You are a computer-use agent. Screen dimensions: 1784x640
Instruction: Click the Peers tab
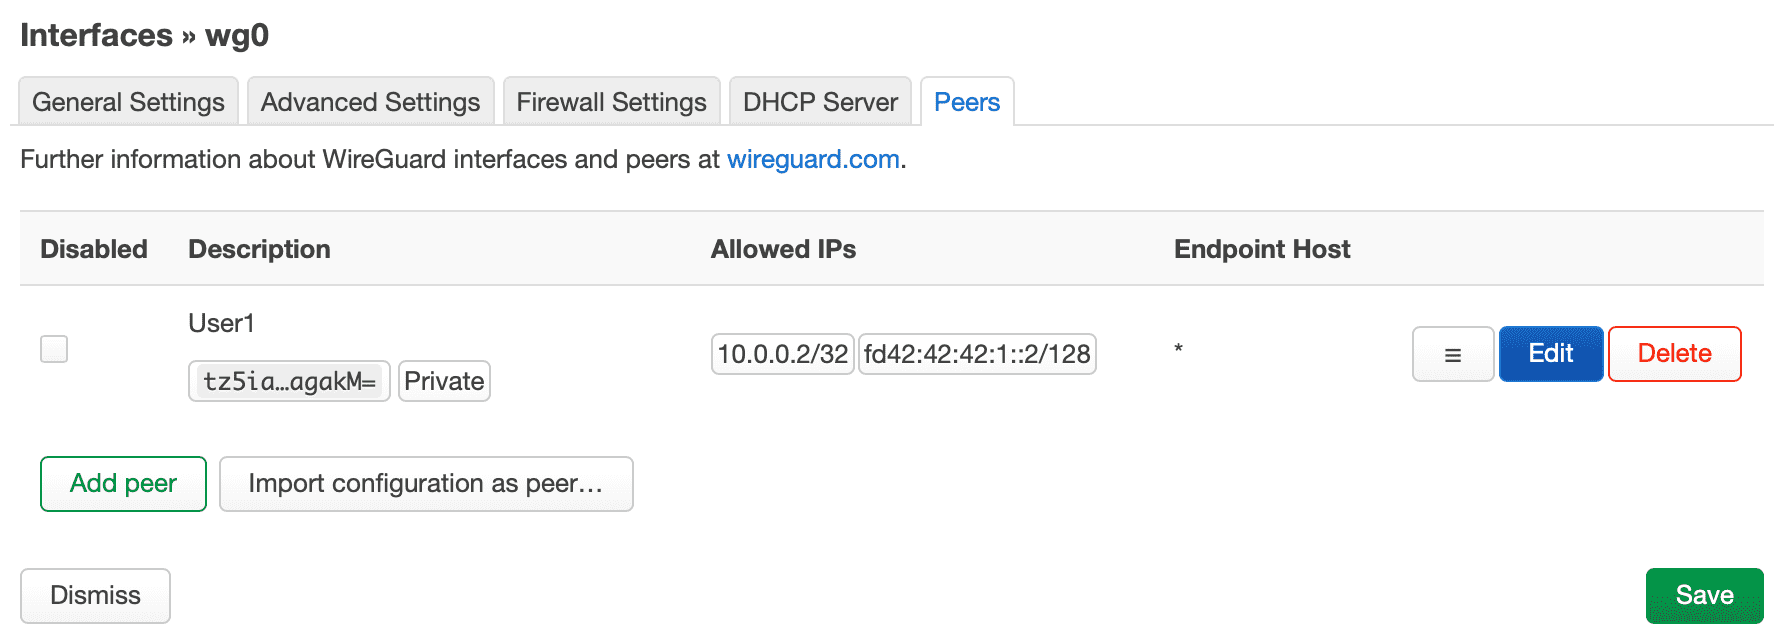pos(966,102)
